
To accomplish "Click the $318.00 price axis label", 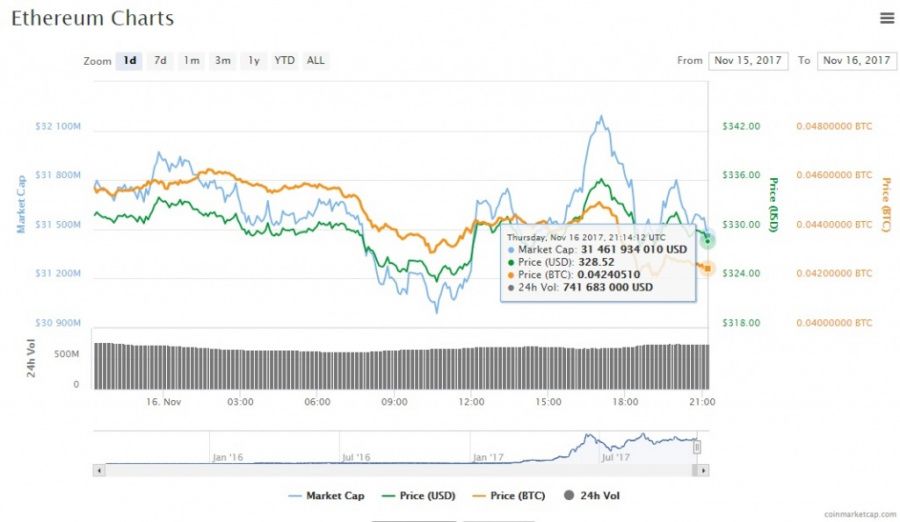I will (x=741, y=323).
